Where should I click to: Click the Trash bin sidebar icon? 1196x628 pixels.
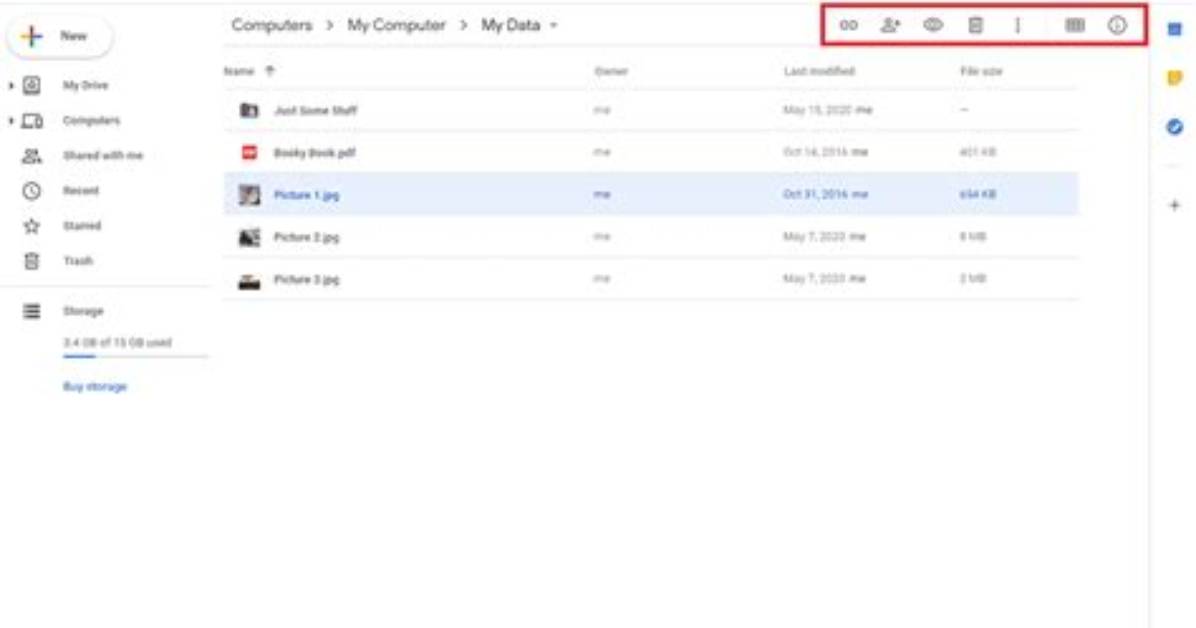point(31,261)
